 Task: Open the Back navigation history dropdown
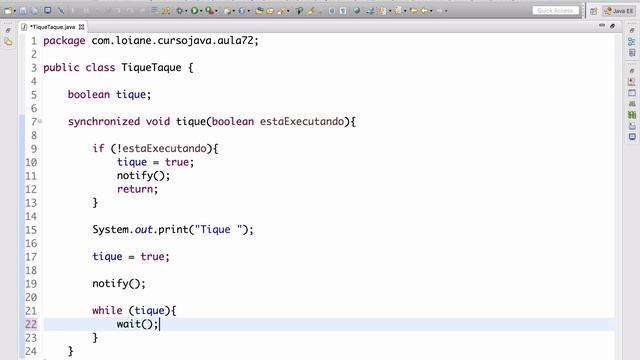[x=431, y=11]
